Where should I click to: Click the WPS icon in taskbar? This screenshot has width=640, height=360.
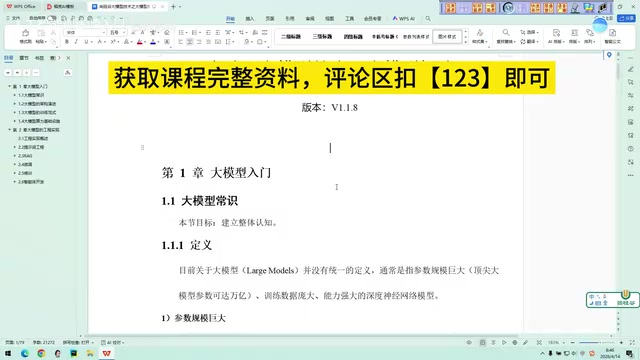click(107, 353)
